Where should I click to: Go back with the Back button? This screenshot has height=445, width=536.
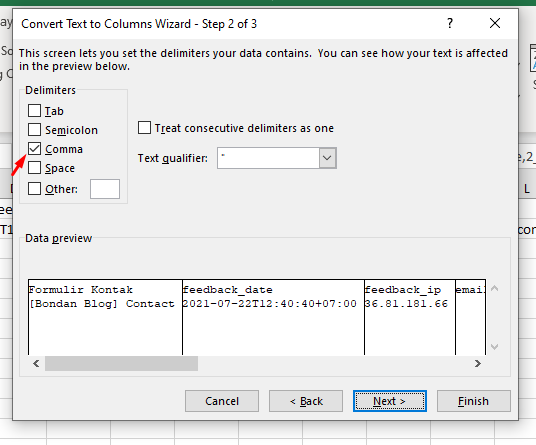click(306, 401)
